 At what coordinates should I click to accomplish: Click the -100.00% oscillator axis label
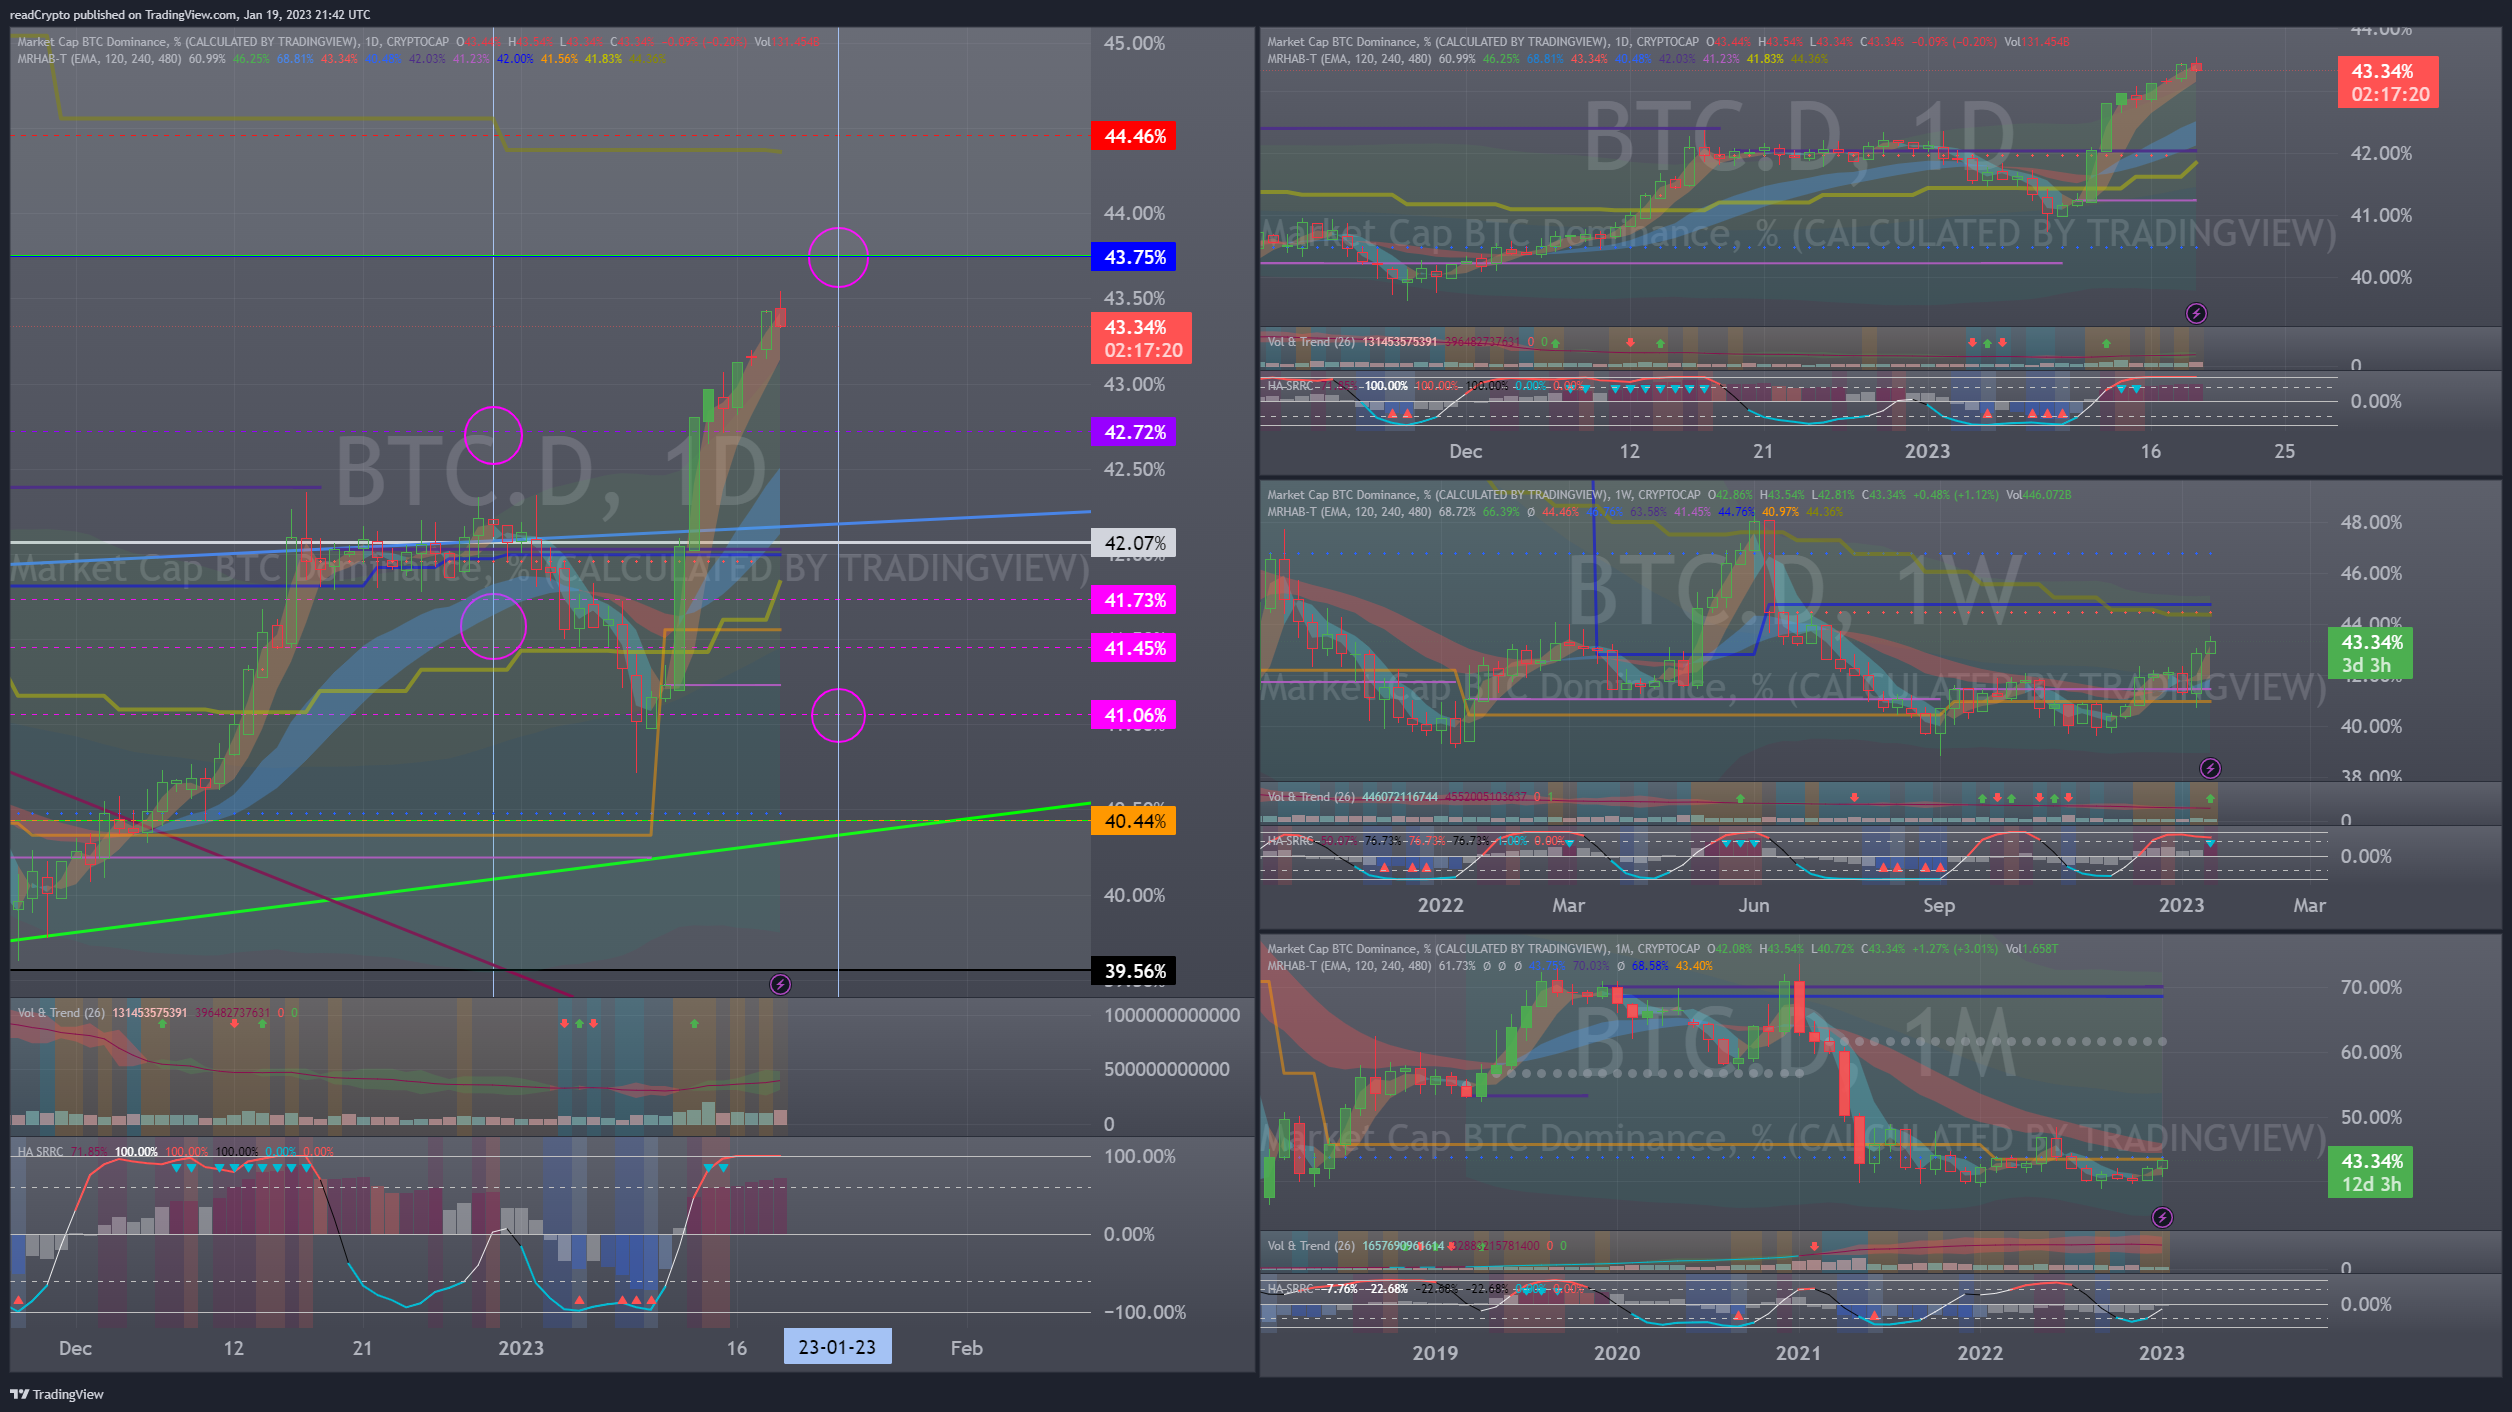(1144, 1312)
